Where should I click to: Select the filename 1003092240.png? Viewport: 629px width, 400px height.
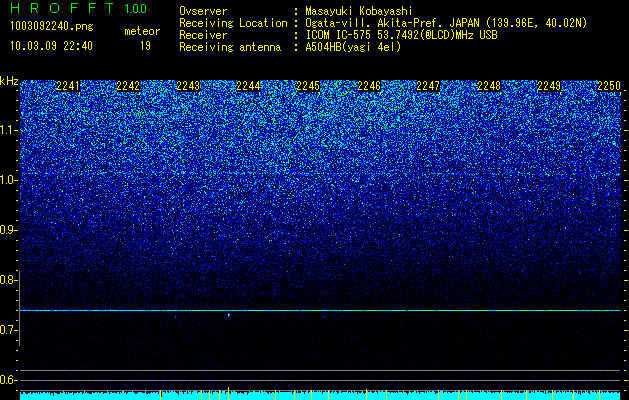52,27
